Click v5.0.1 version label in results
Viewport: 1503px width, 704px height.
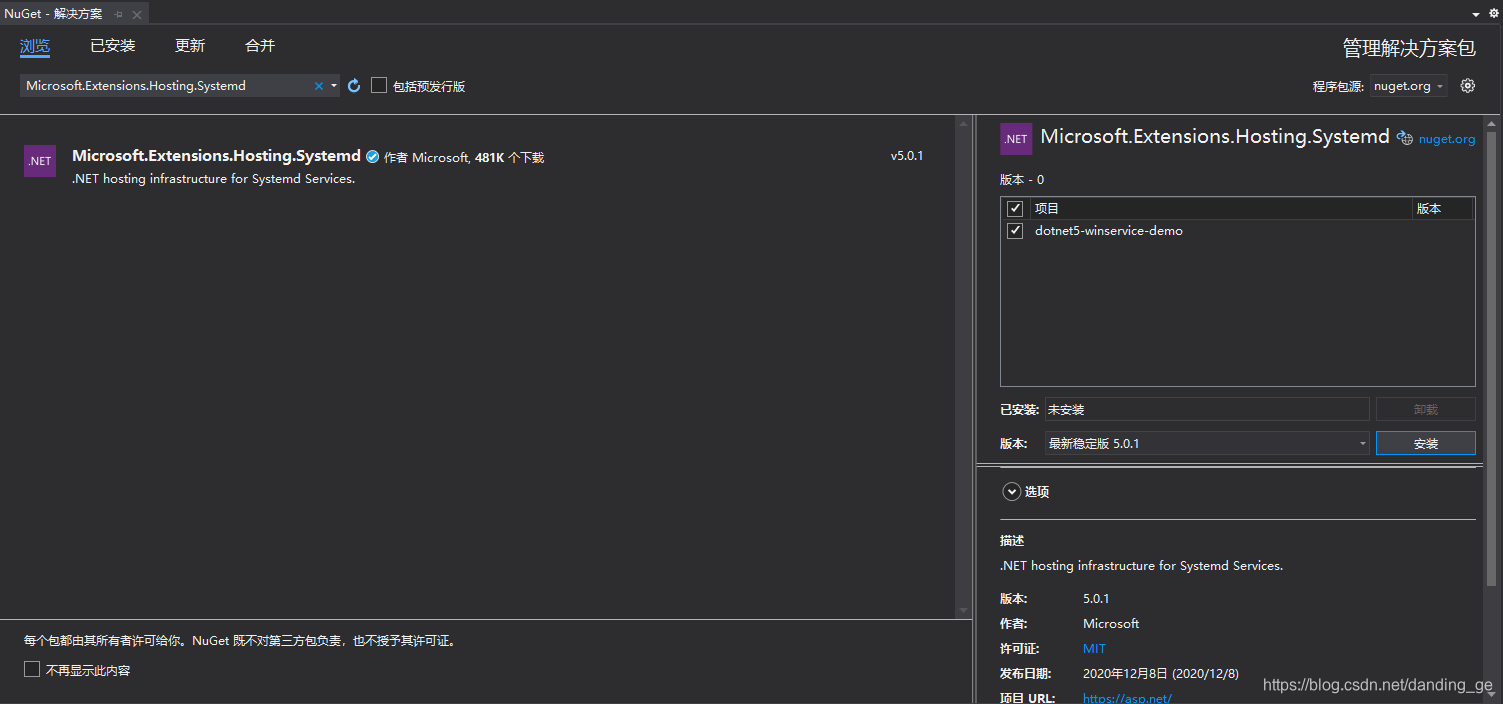907,156
